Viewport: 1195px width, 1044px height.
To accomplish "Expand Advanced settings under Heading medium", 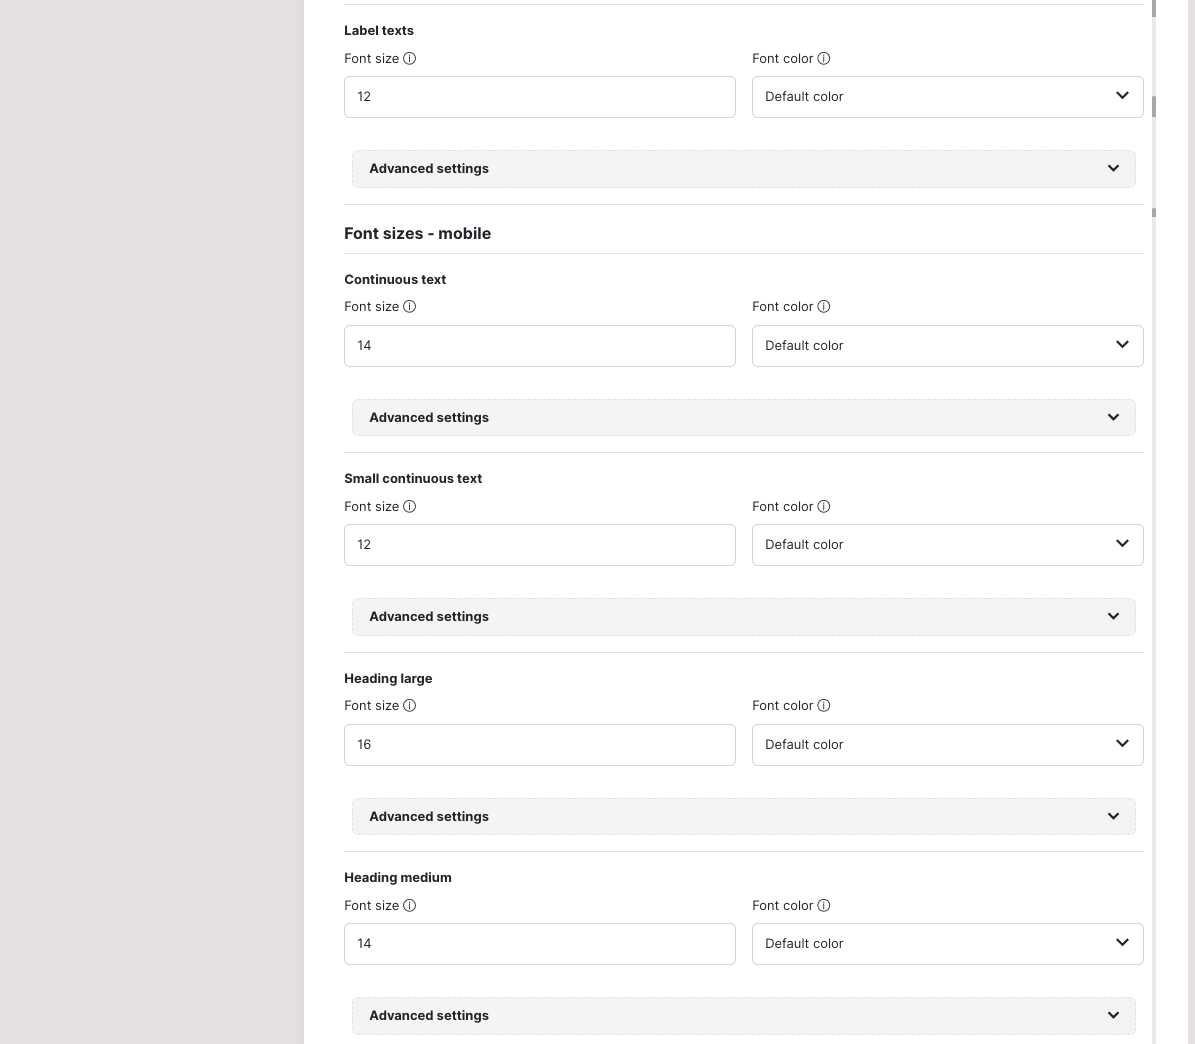I will click(x=743, y=1016).
